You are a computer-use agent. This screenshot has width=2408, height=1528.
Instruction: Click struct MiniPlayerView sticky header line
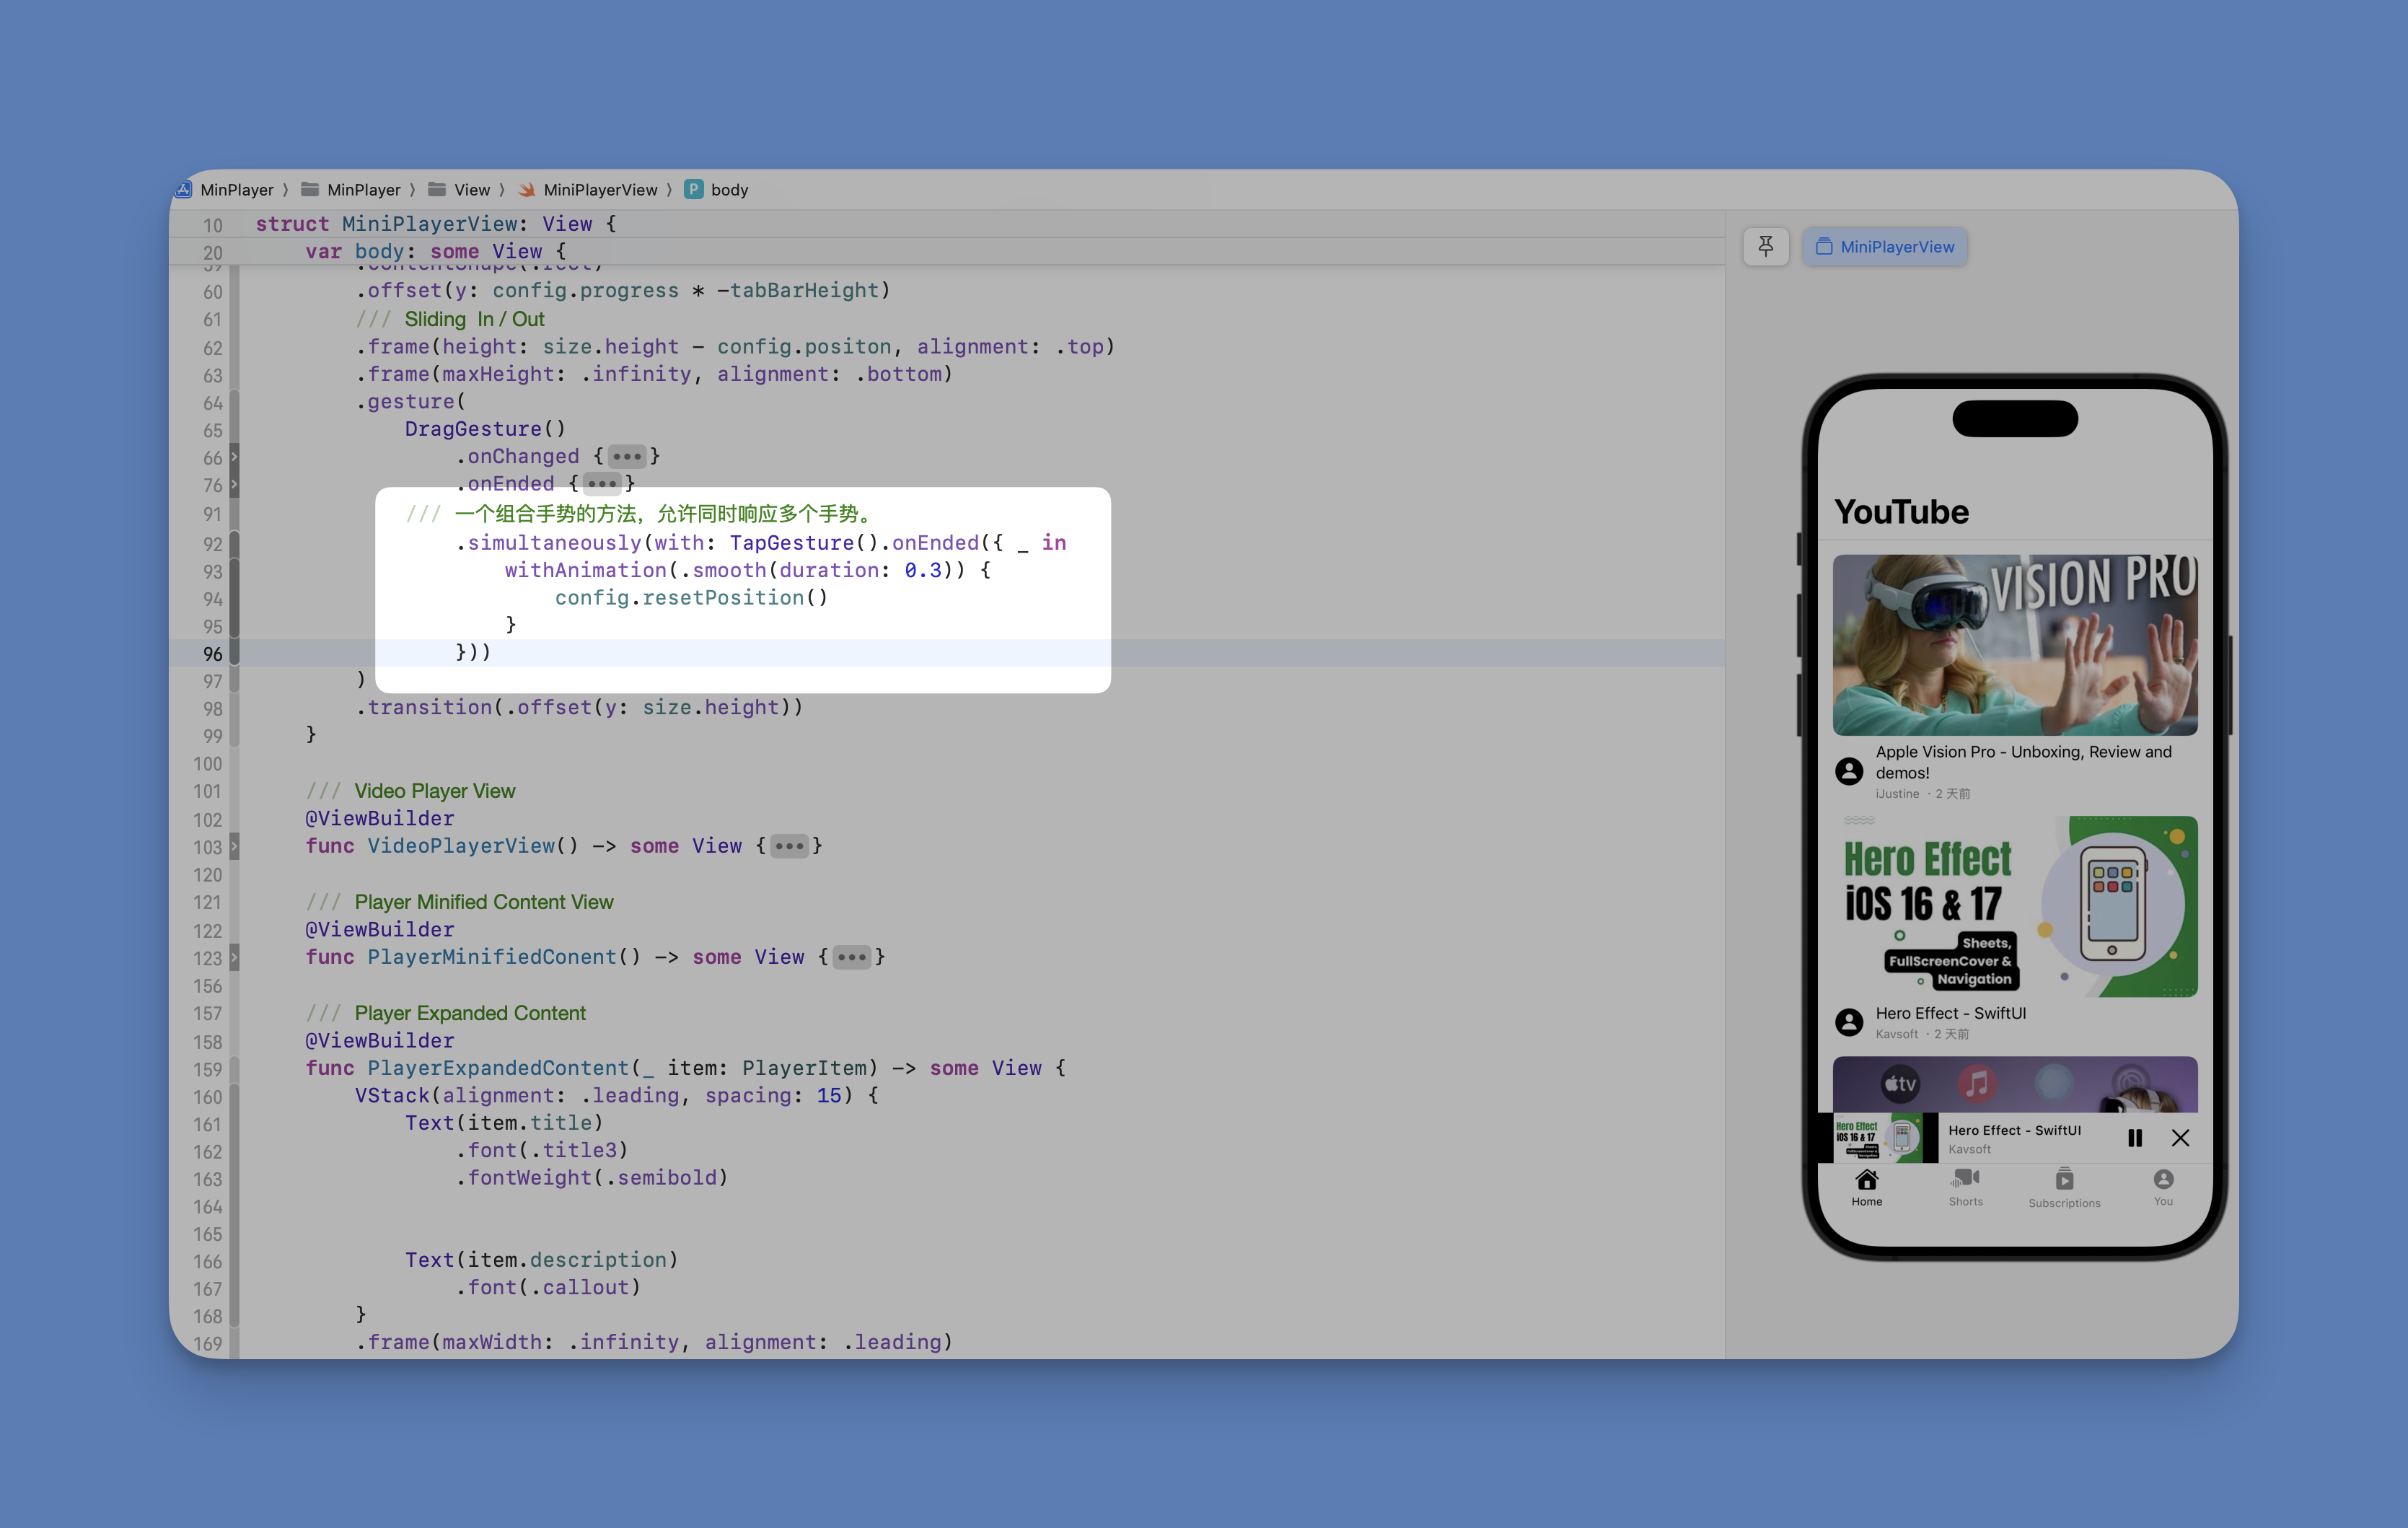436,224
